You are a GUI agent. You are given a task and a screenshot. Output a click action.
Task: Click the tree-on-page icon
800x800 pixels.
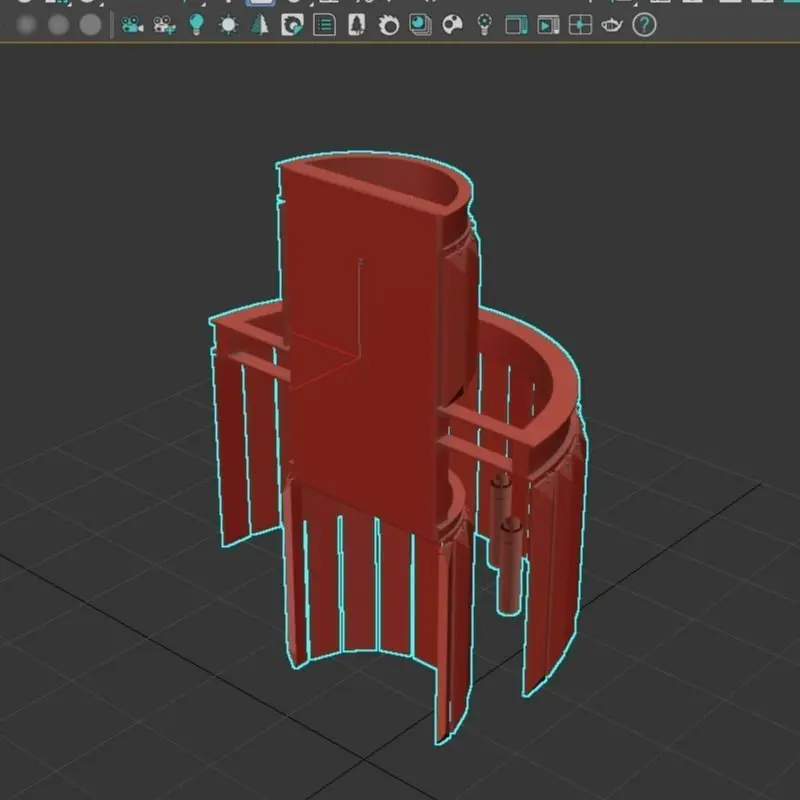pos(357,24)
